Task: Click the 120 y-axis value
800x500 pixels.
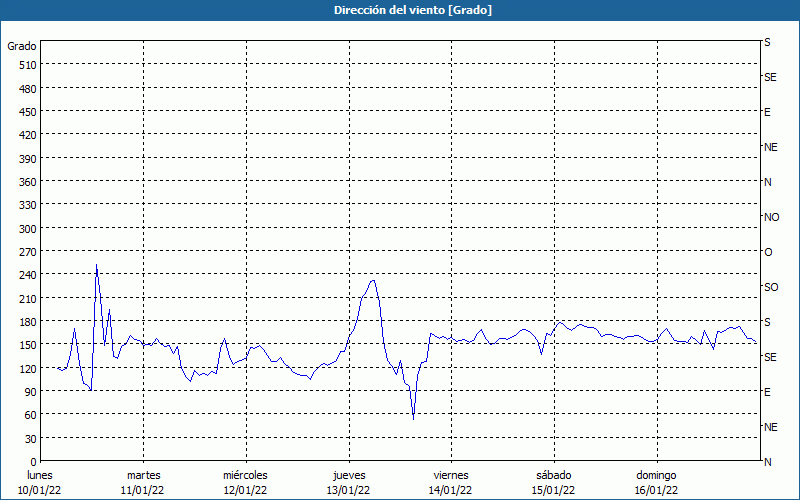Action: [x=28, y=368]
